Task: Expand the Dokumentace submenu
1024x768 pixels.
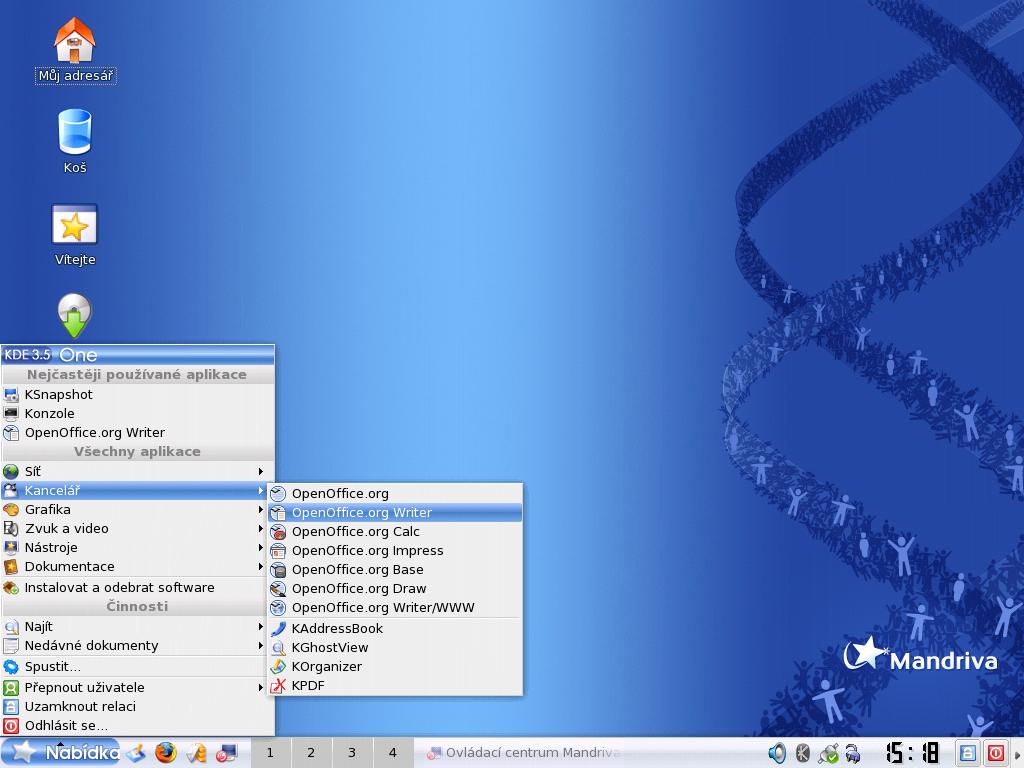Action: [x=138, y=566]
